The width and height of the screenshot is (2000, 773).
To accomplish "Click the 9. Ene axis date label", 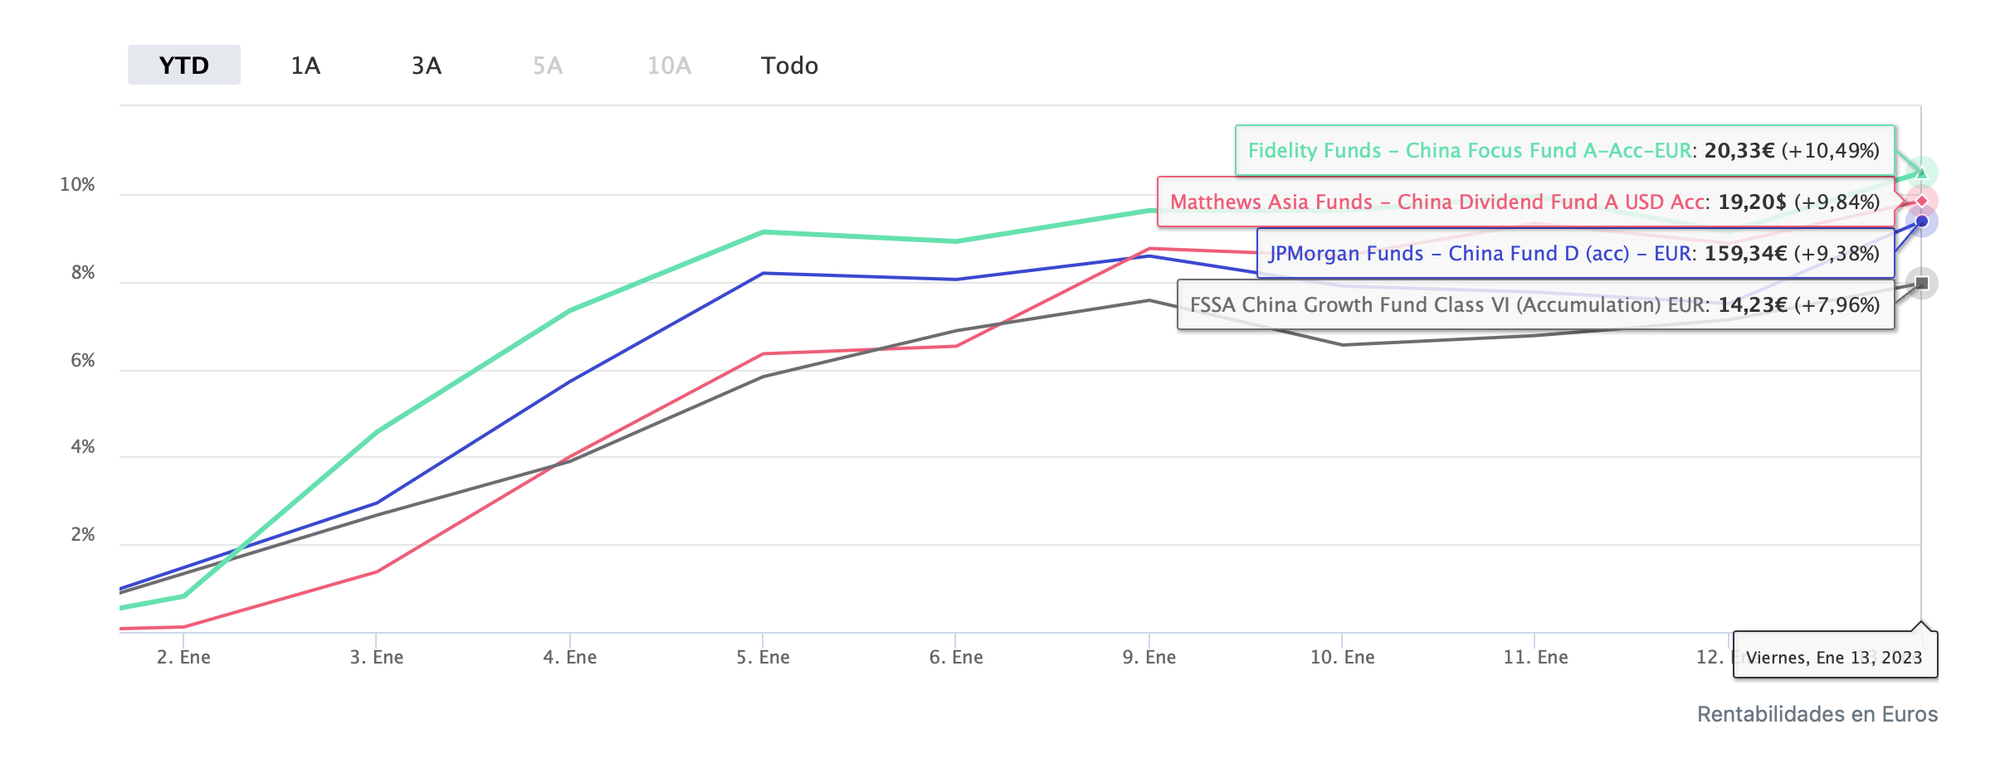I will 1149,657.
